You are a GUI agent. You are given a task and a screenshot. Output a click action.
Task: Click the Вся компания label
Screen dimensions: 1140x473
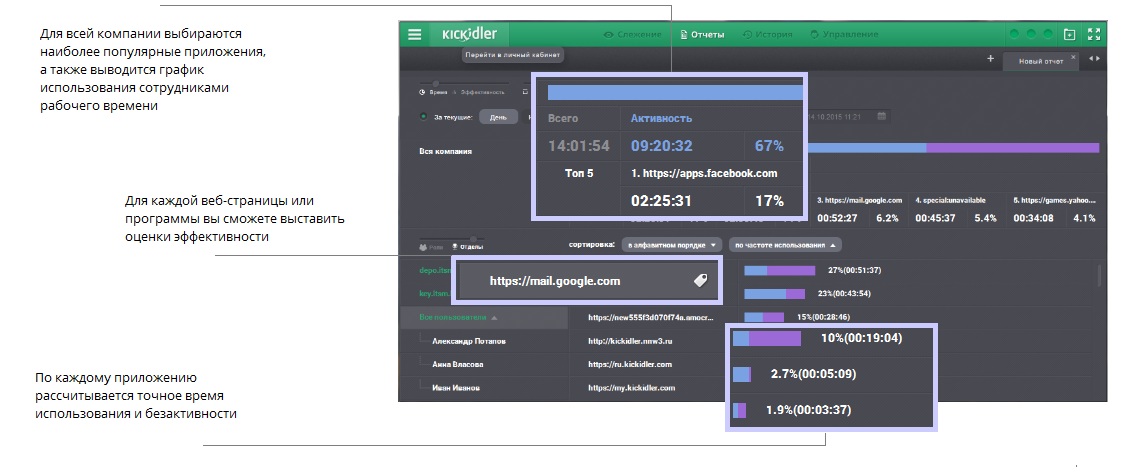click(x=446, y=151)
